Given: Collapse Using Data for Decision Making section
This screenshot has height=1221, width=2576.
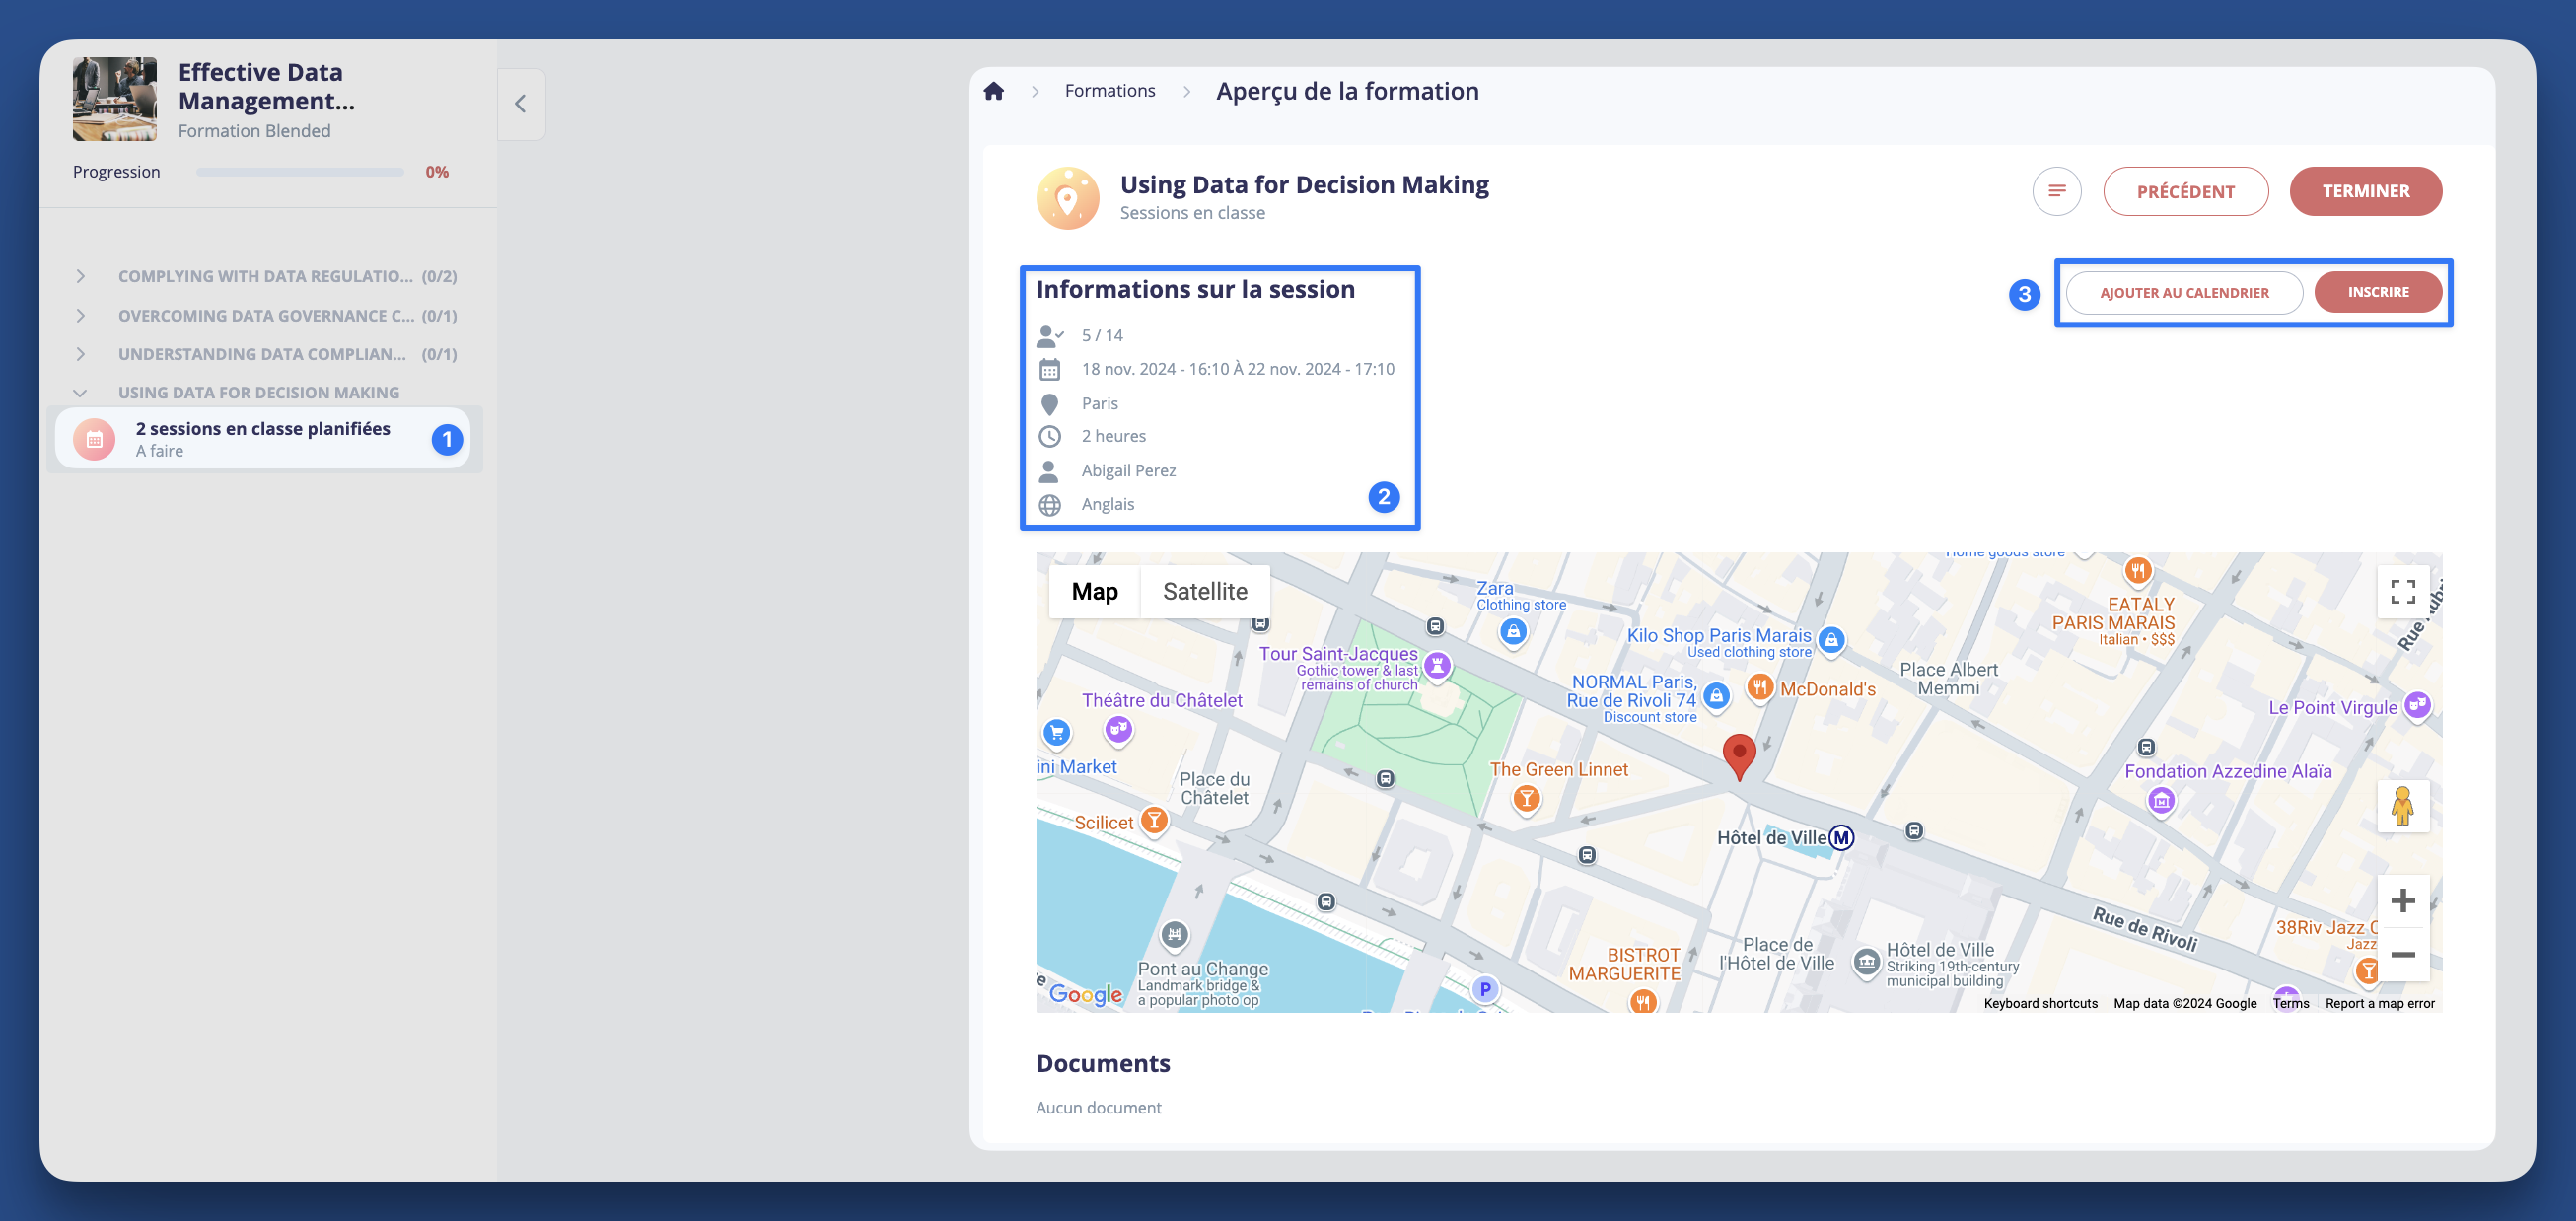Looking at the screenshot, I should (80, 393).
